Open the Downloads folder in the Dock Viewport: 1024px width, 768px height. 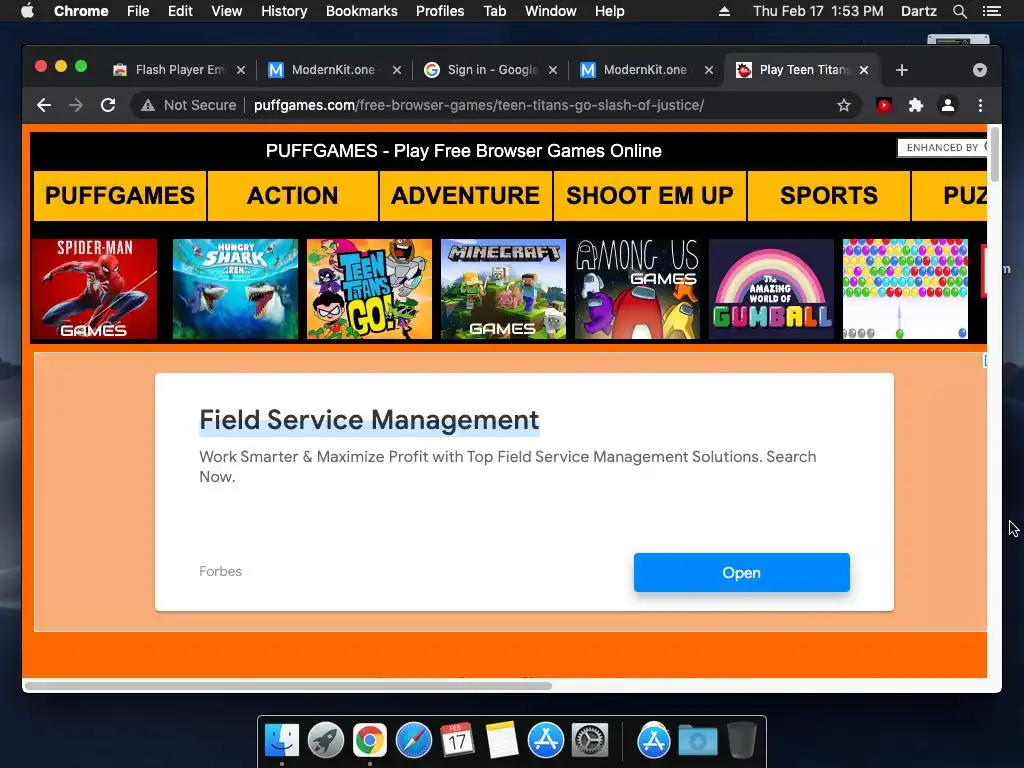[697, 741]
